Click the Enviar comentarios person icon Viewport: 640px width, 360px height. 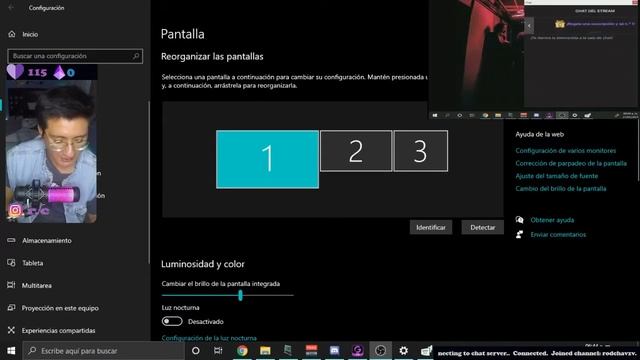coord(519,234)
